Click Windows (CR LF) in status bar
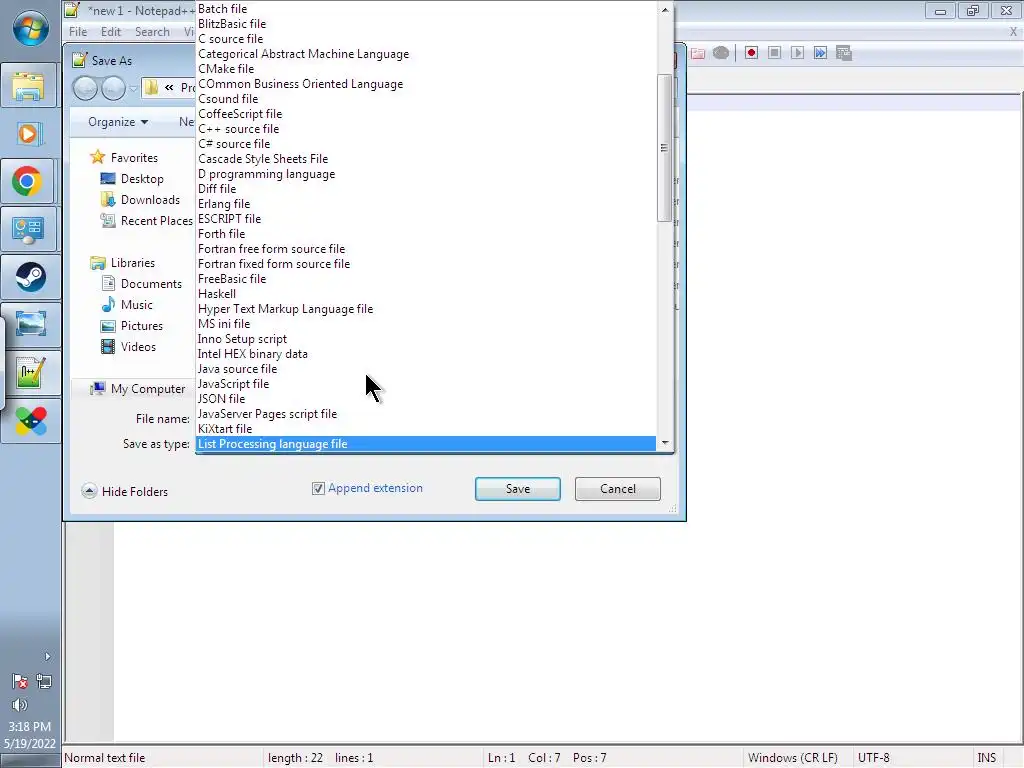This screenshot has height=768, width=1024. (x=793, y=758)
